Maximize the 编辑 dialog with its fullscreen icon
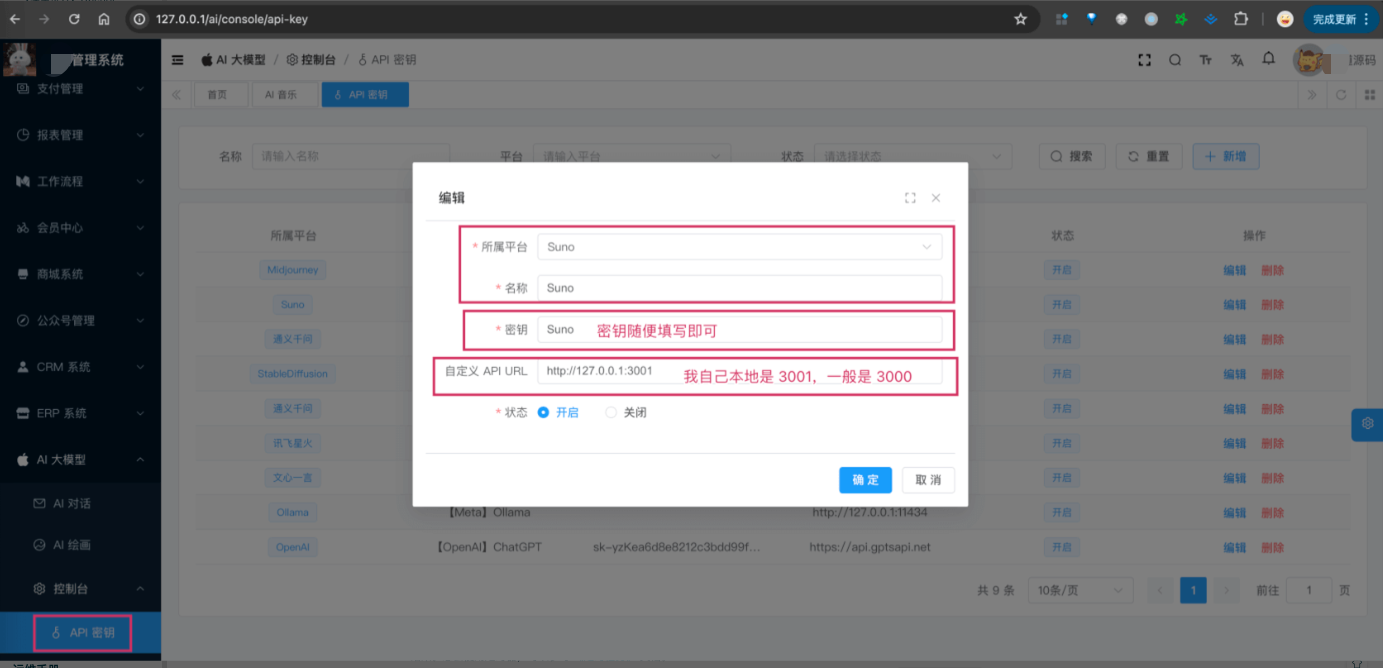 tap(910, 198)
